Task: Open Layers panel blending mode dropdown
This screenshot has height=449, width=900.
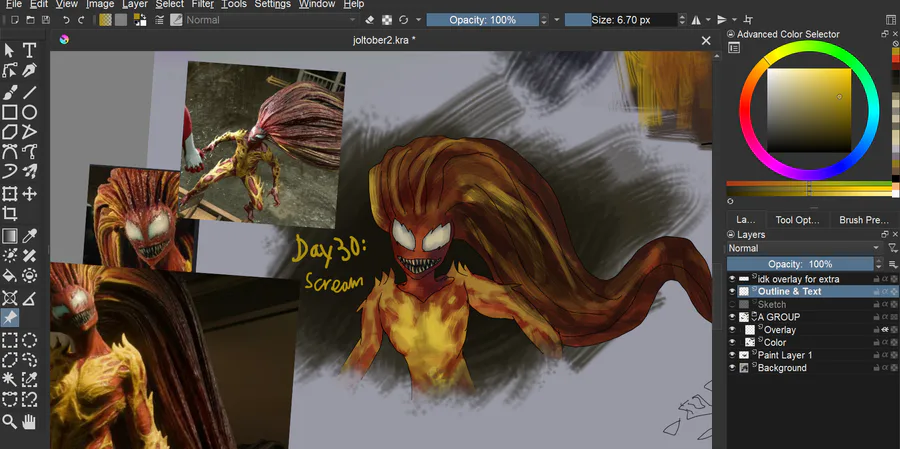Action: 805,248
